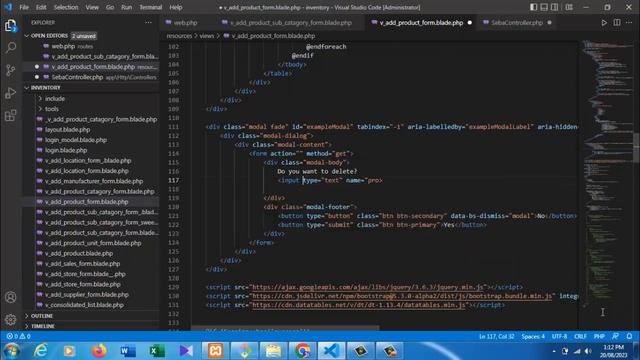This screenshot has height=360, width=640.
Task: Click the feedback icon in status bar
Action: point(616,336)
